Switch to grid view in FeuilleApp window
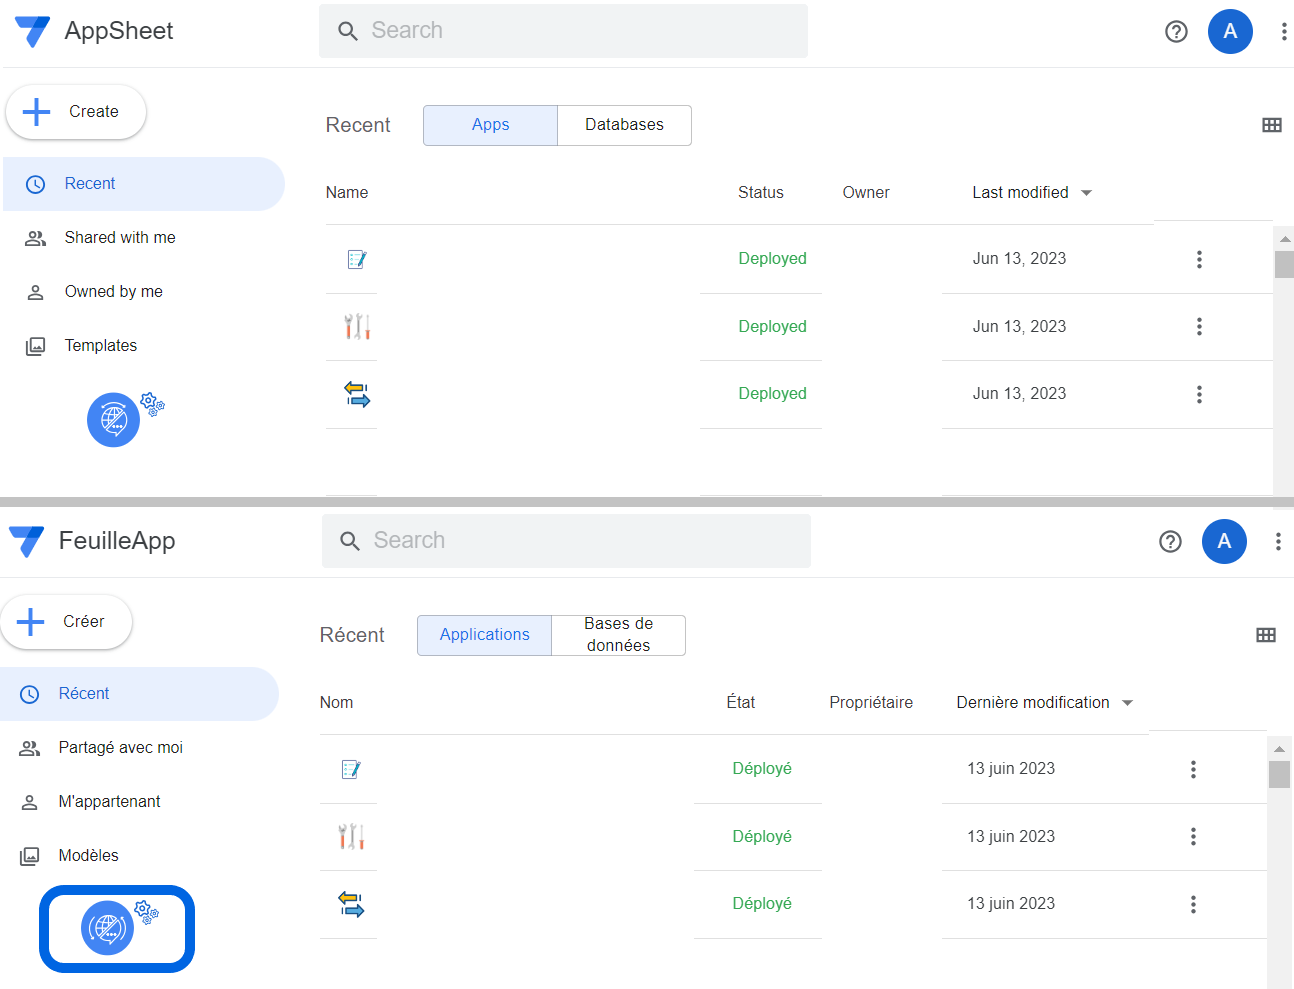The width and height of the screenshot is (1294, 989). (1266, 635)
